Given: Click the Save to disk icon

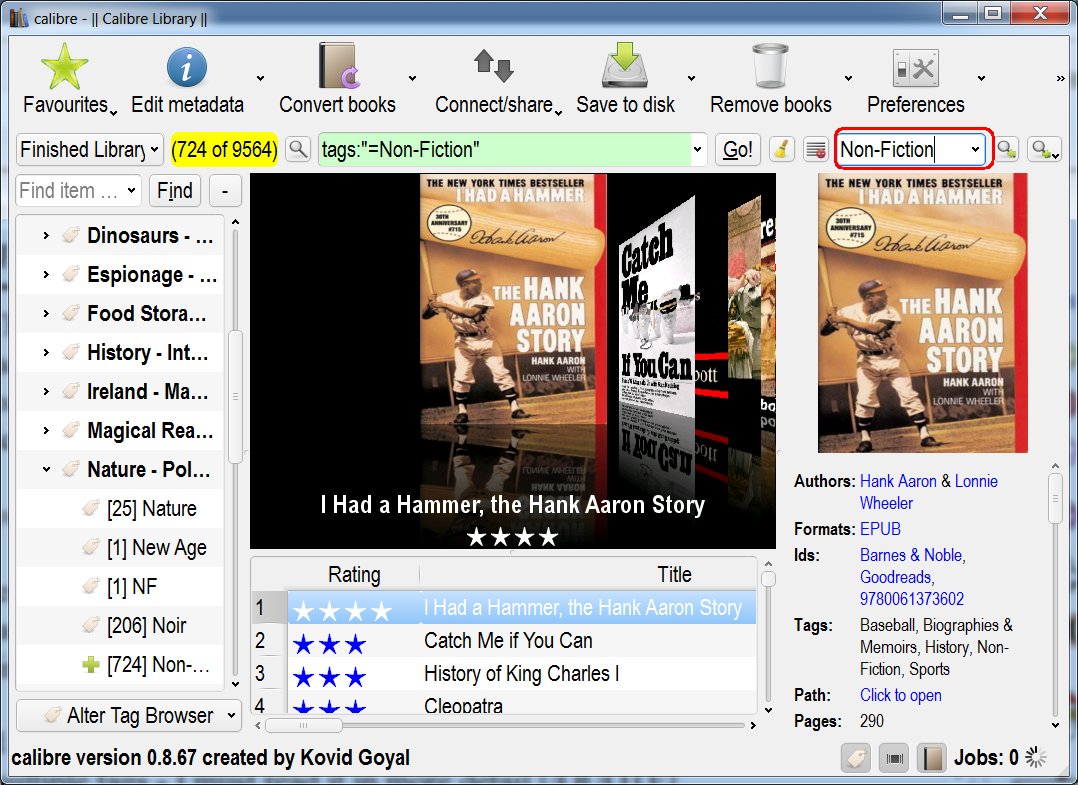Looking at the screenshot, I should point(625,65).
